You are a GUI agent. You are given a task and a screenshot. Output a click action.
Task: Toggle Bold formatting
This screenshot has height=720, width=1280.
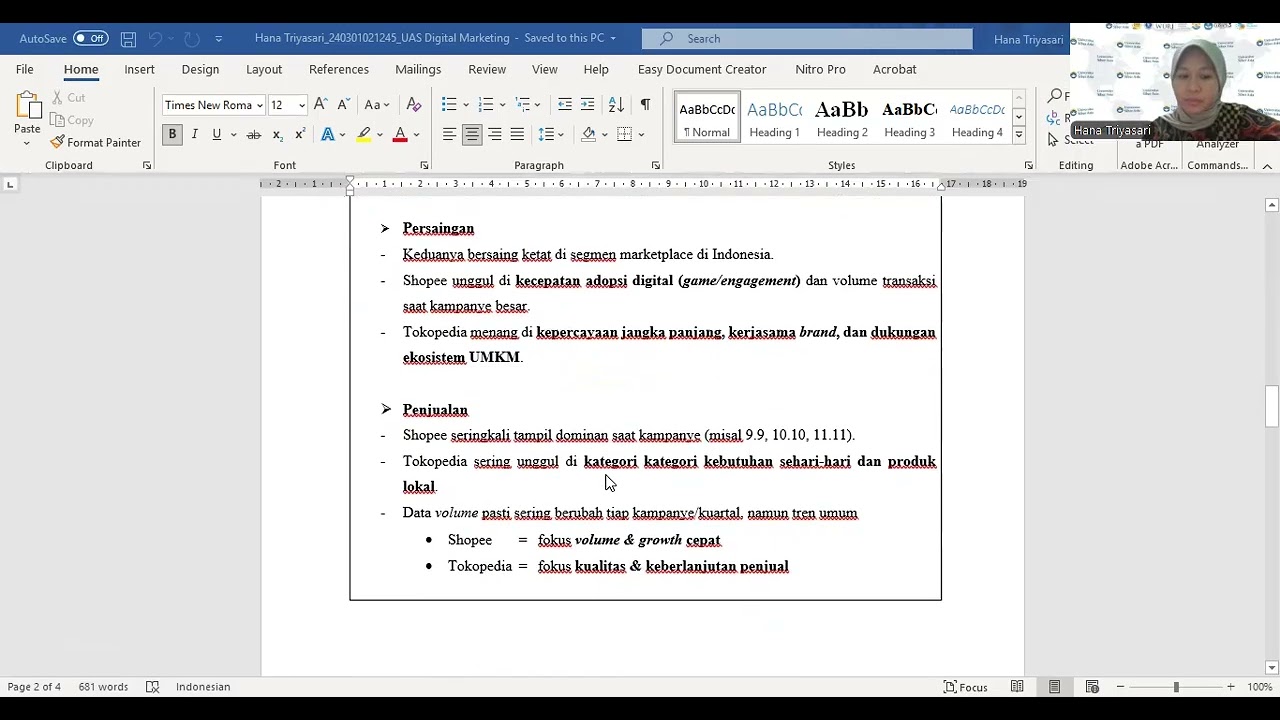click(172, 134)
